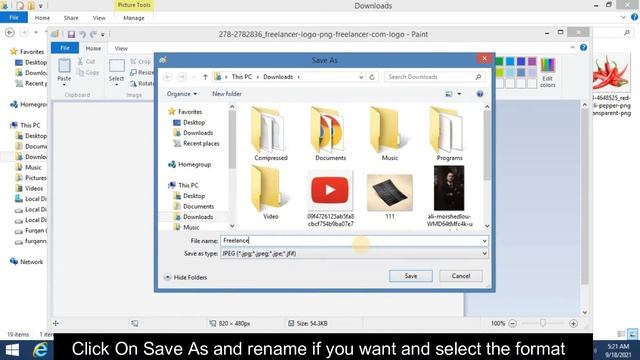
Task: Open Internet Explorer from taskbar
Action: click(x=40, y=350)
